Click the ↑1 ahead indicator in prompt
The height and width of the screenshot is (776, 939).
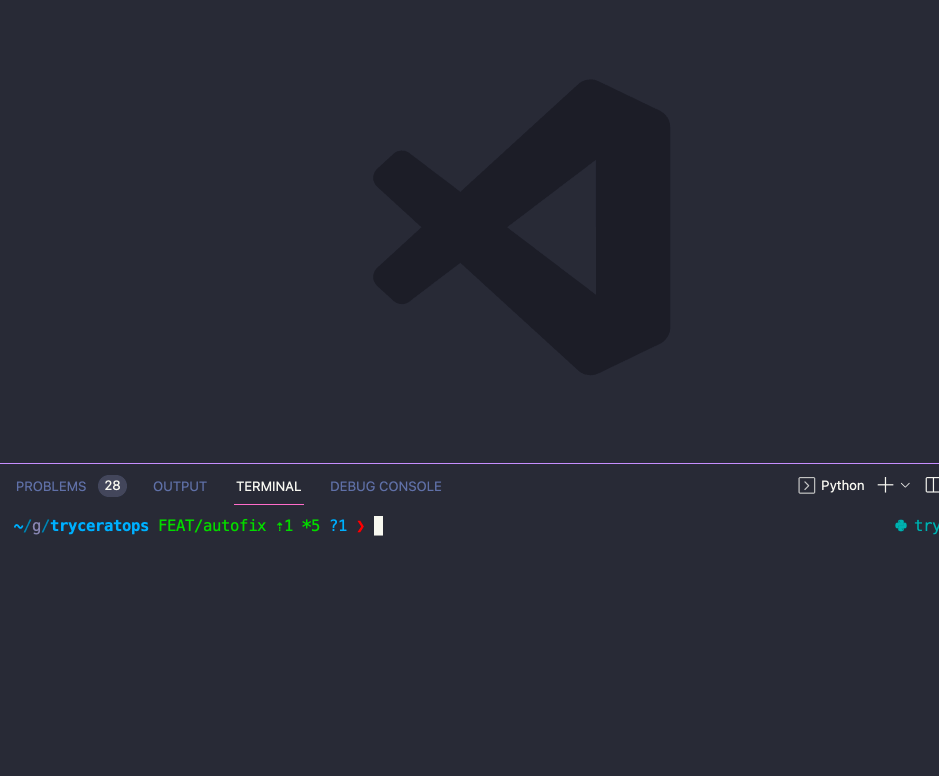pos(284,526)
